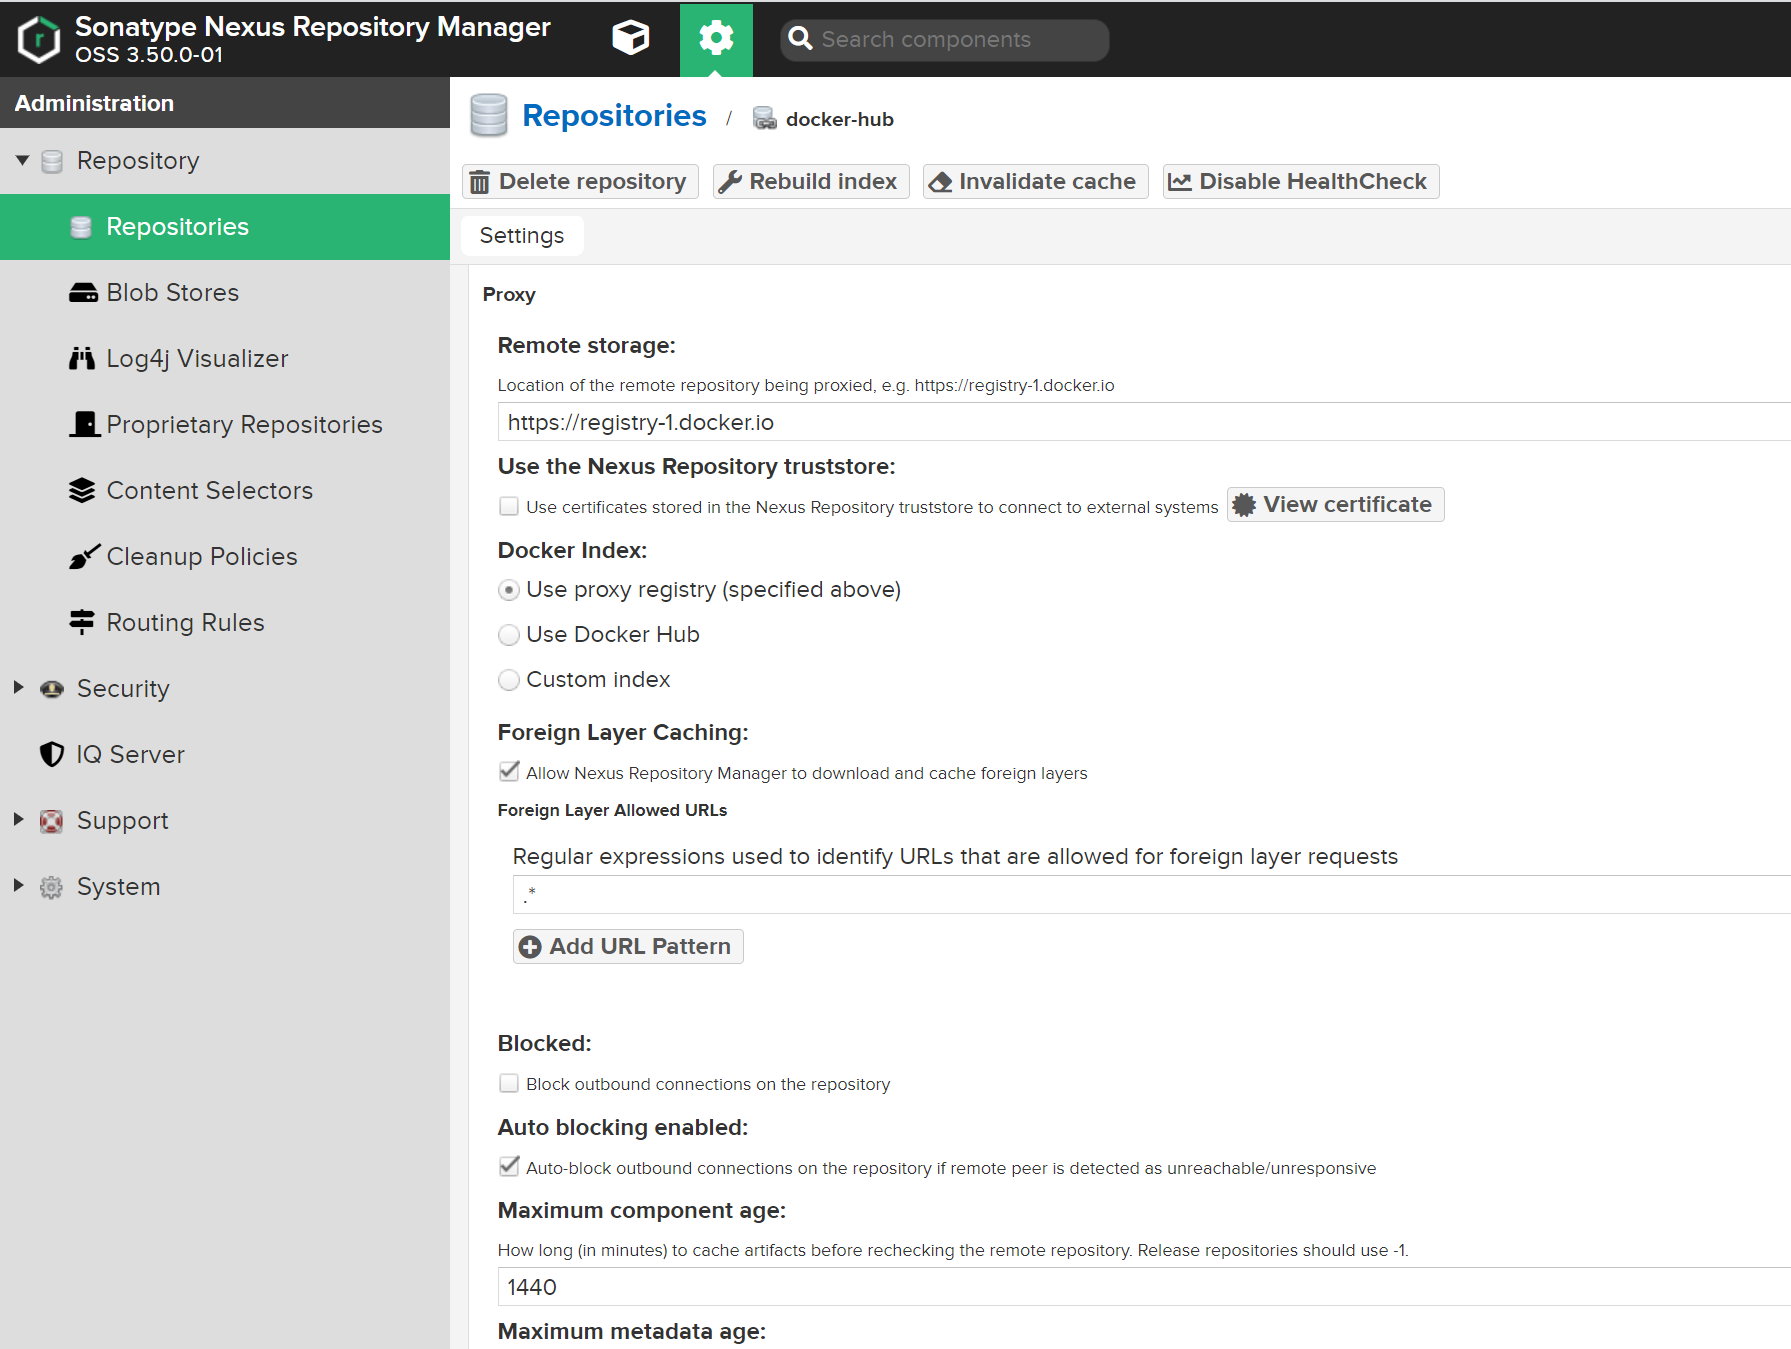Click View certificate button

pos(1336,505)
